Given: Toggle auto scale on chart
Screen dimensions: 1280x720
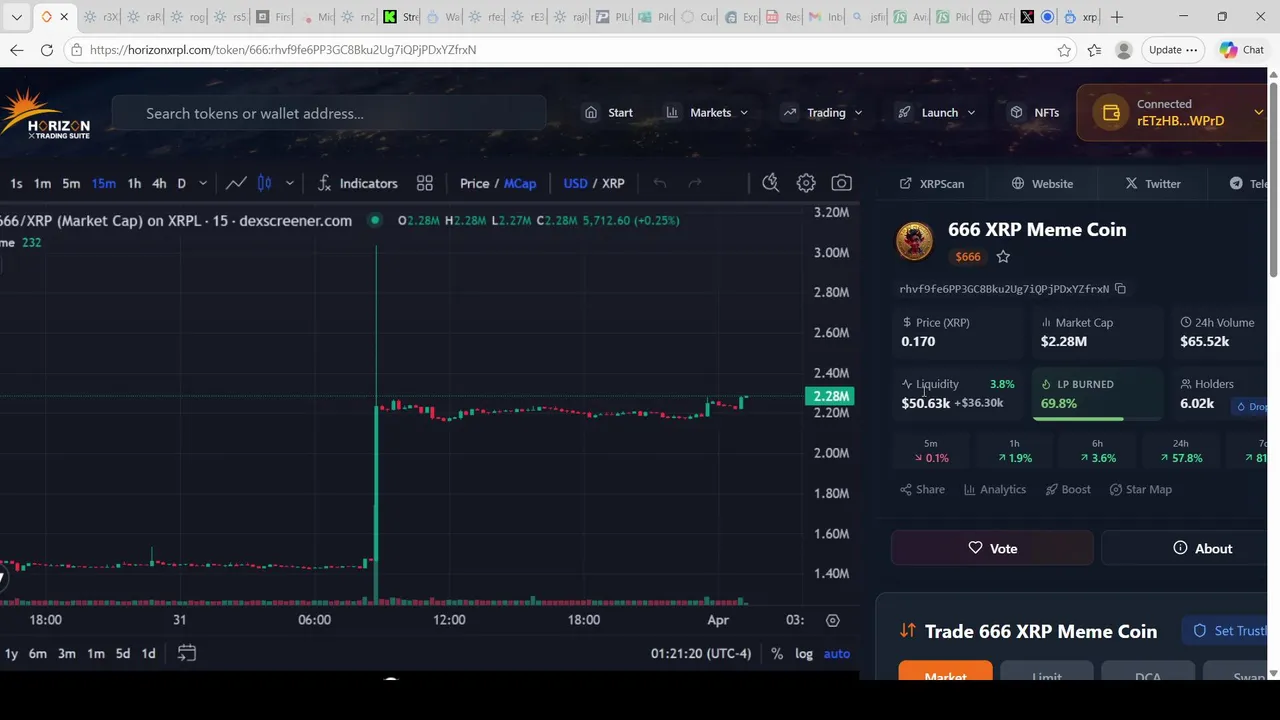Looking at the screenshot, I should [837, 654].
